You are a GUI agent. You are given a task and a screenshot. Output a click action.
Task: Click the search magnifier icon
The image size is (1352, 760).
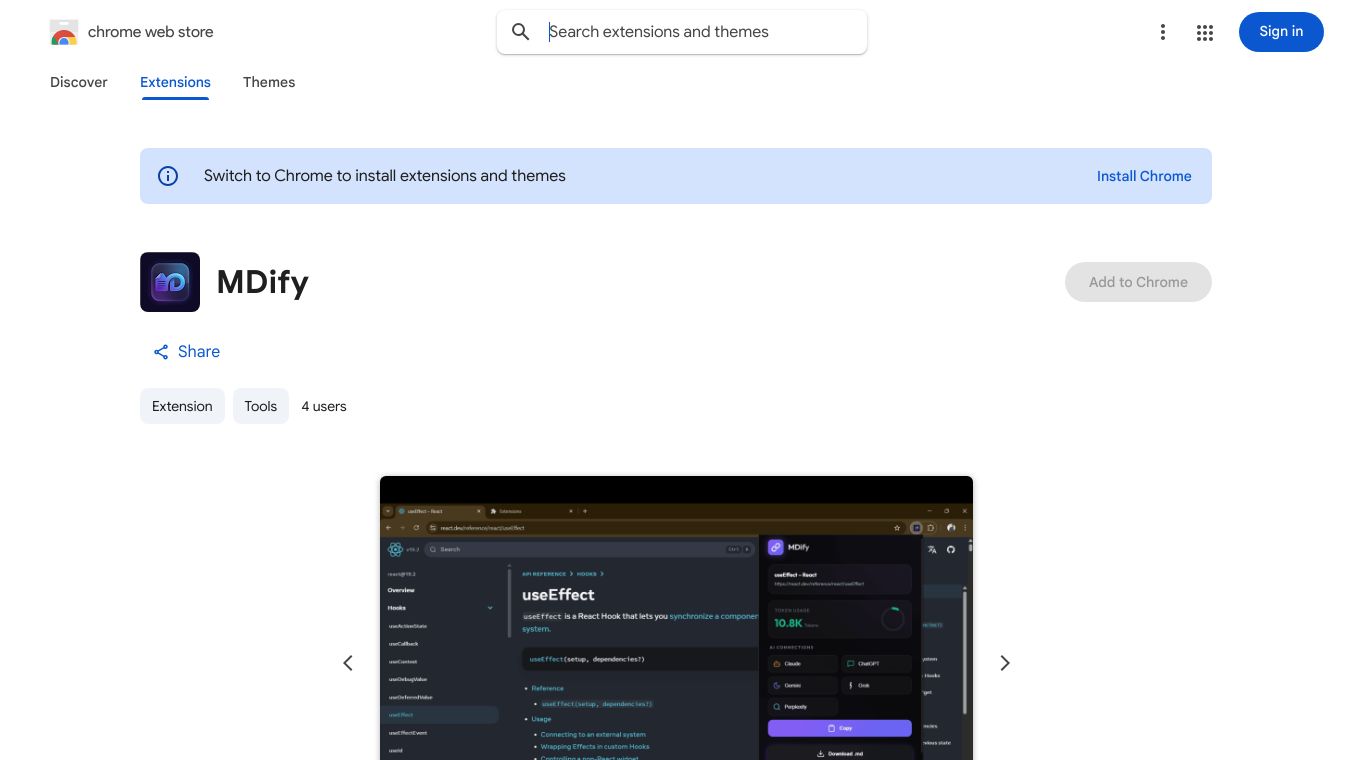pos(521,32)
